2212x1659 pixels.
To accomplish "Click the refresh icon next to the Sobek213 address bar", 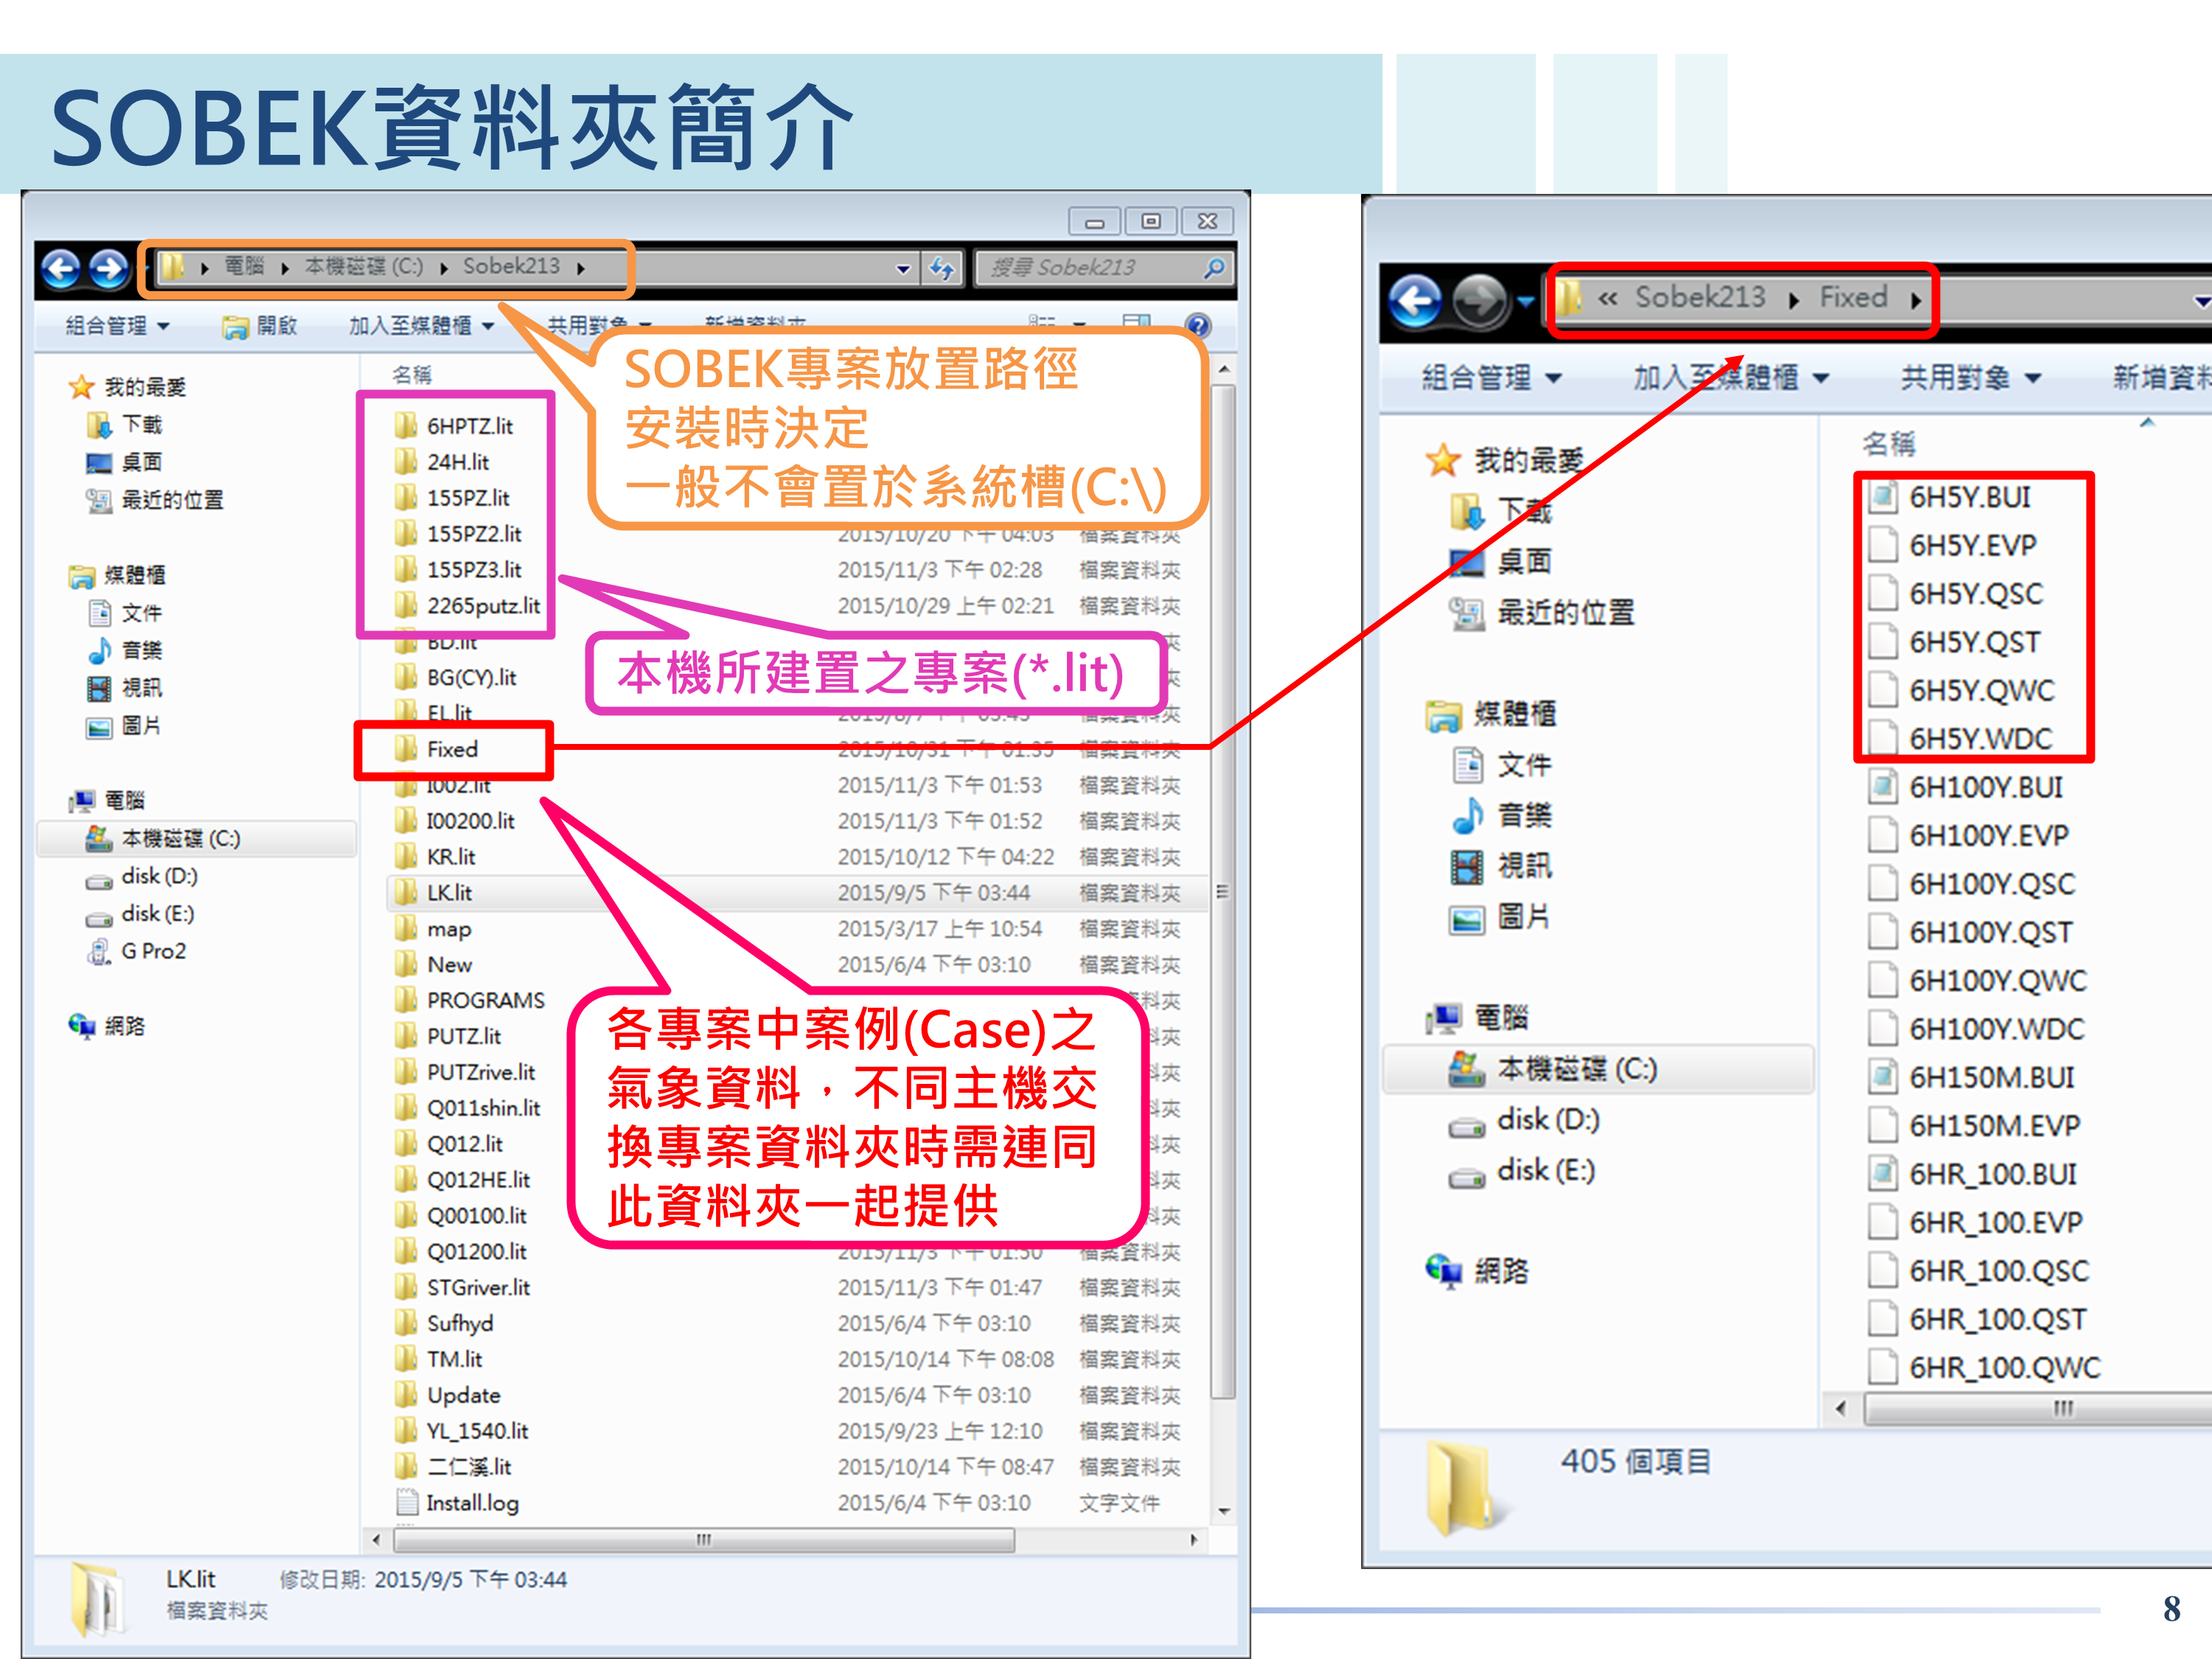I will click(941, 268).
